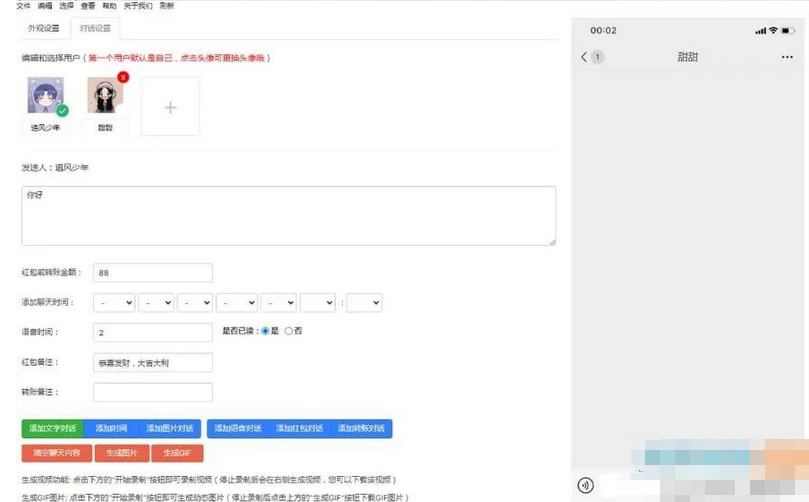The width and height of the screenshot is (809, 502).
Task: Click the red 清空聊天内容 button
Action: click(57, 453)
